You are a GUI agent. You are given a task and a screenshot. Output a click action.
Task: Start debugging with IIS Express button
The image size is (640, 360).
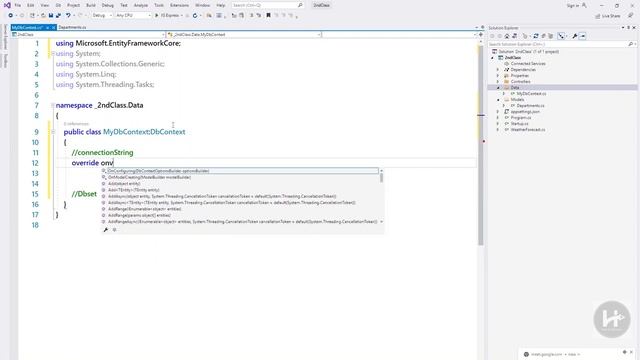(x=167, y=15)
